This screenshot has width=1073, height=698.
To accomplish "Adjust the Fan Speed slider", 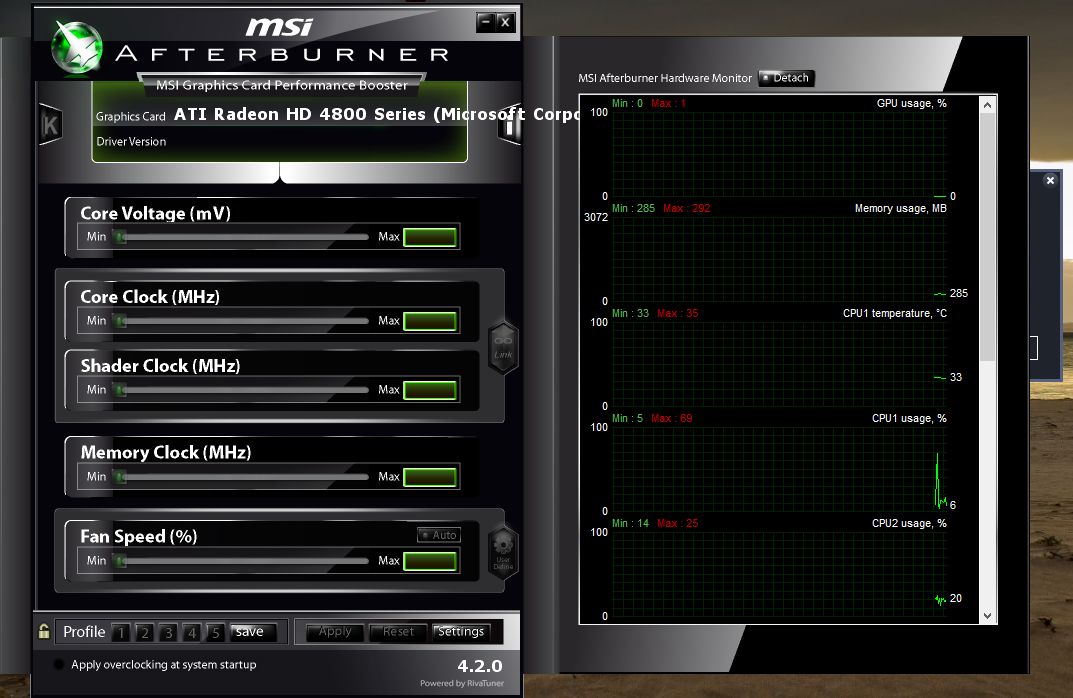I will tap(241, 561).
